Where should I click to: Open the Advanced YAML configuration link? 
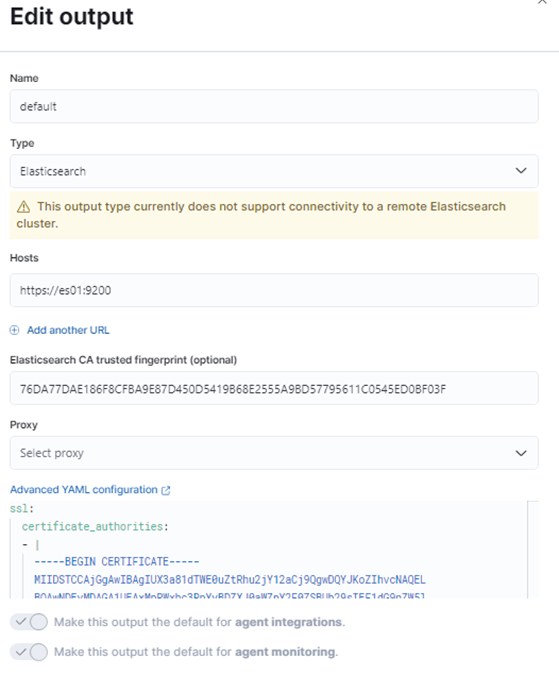[x=83, y=490]
